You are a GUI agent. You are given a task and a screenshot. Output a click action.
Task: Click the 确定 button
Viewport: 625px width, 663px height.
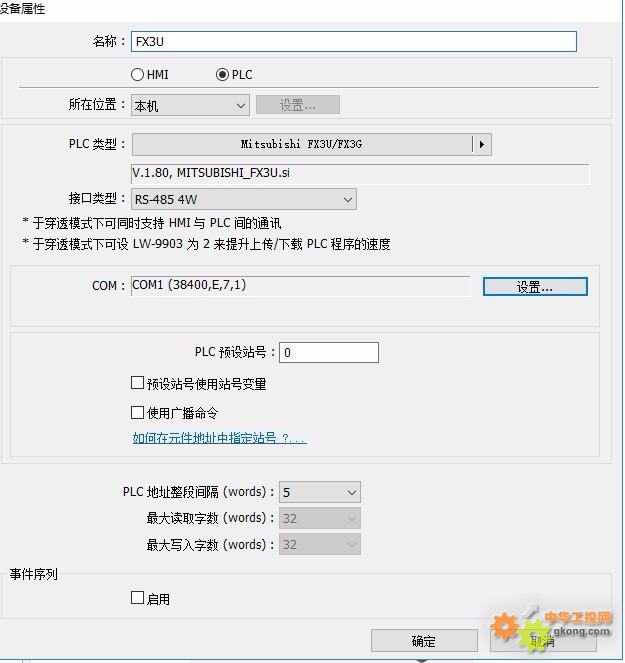[x=424, y=641]
